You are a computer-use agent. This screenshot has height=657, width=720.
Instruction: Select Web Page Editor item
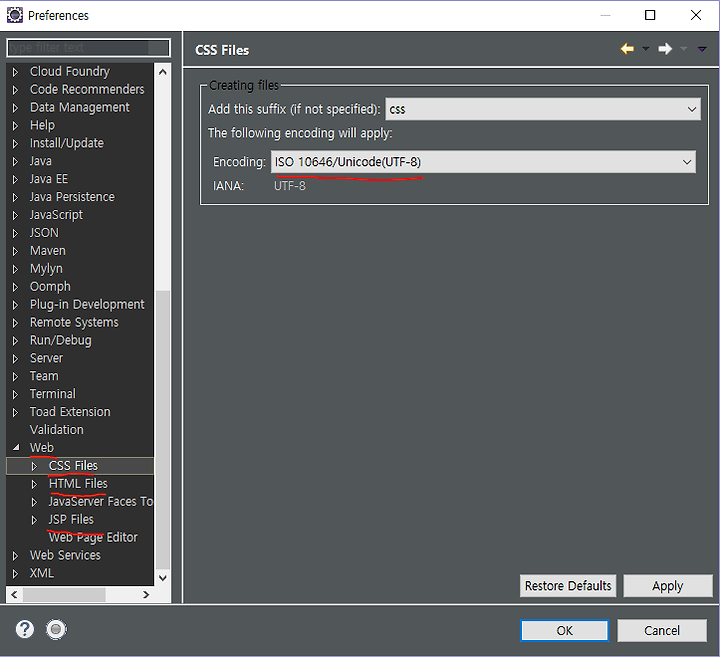93,537
